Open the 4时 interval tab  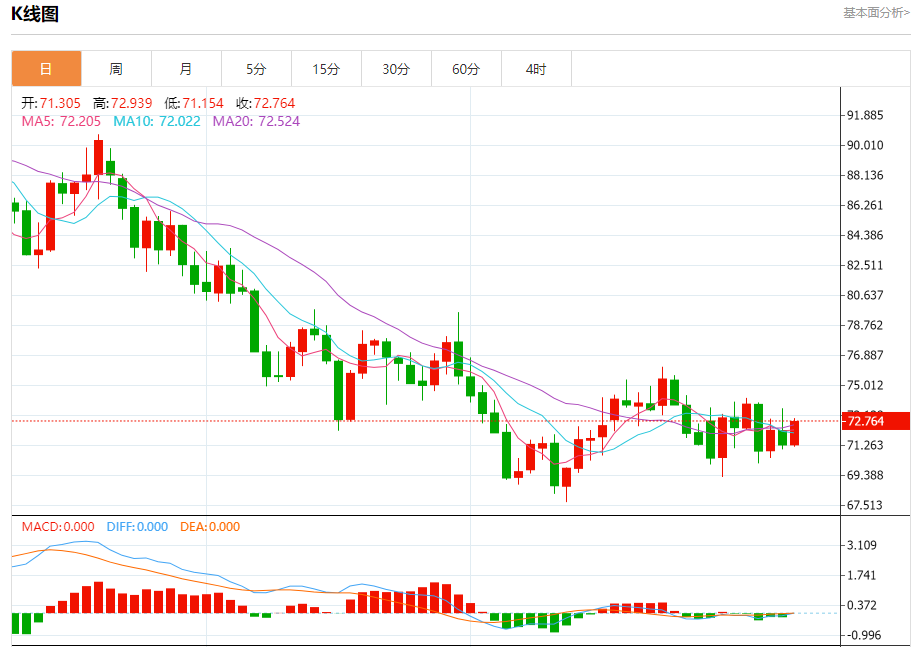coord(536,69)
